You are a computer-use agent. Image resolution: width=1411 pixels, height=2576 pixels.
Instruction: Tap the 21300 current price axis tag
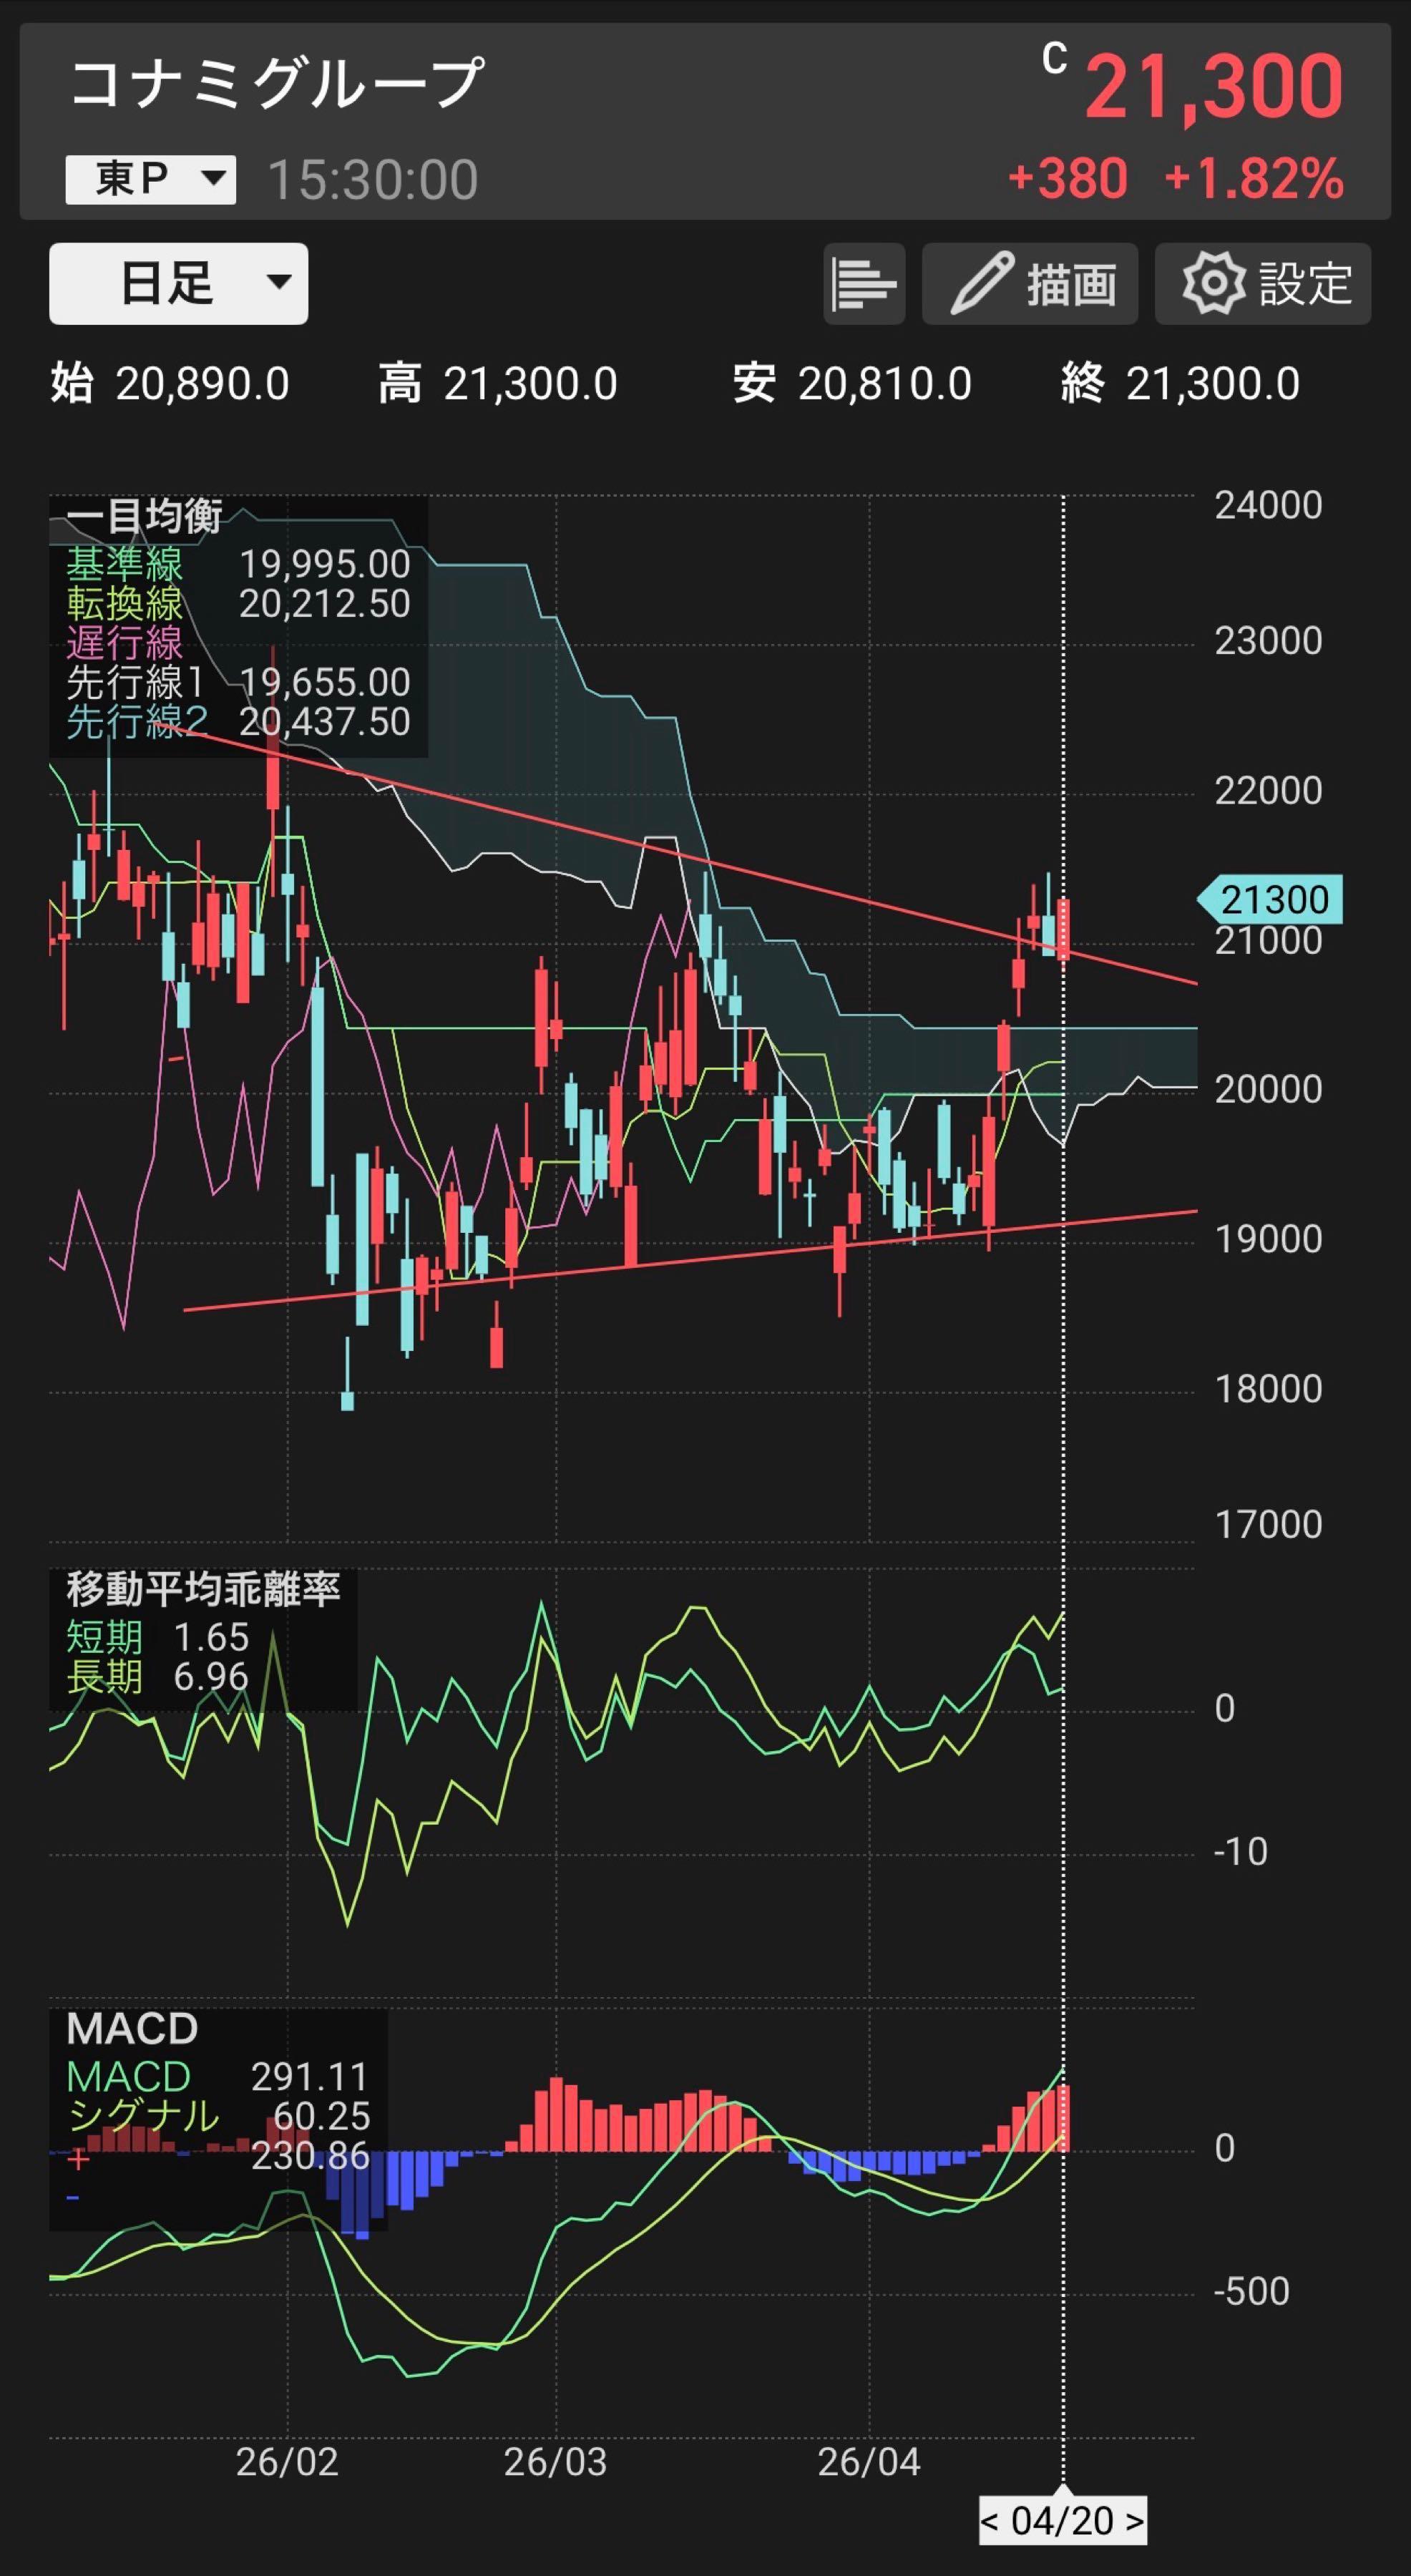click(1270, 900)
